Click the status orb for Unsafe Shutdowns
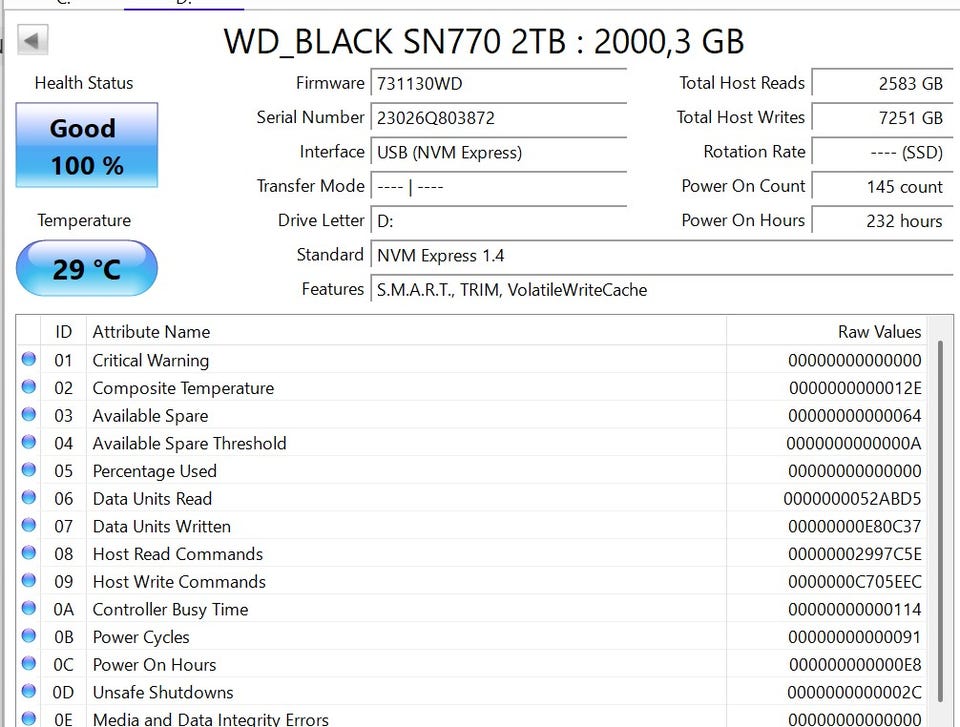Image resolution: width=960 pixels, height=727 pixels. pyautogui.click(x=29, y=691)
